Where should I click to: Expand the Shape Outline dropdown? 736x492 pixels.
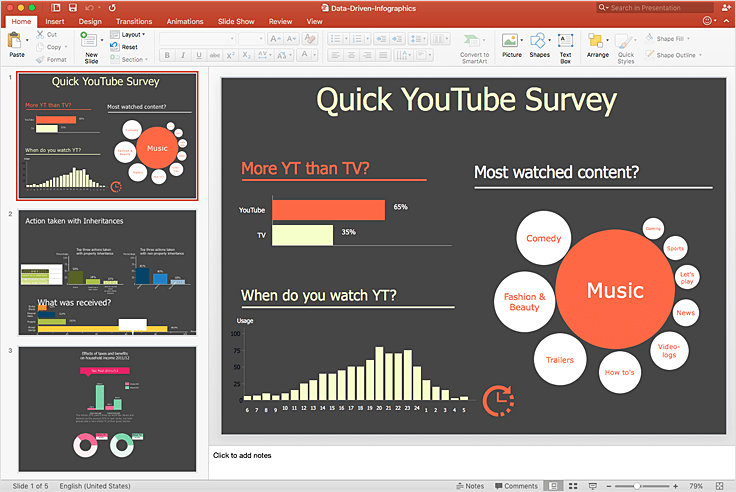tap(700, 55)
